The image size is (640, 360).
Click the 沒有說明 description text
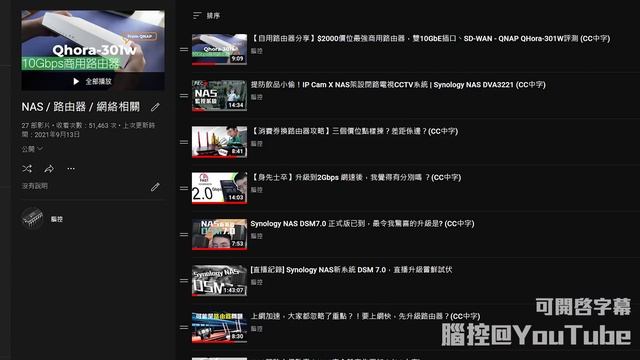[35, 186]
